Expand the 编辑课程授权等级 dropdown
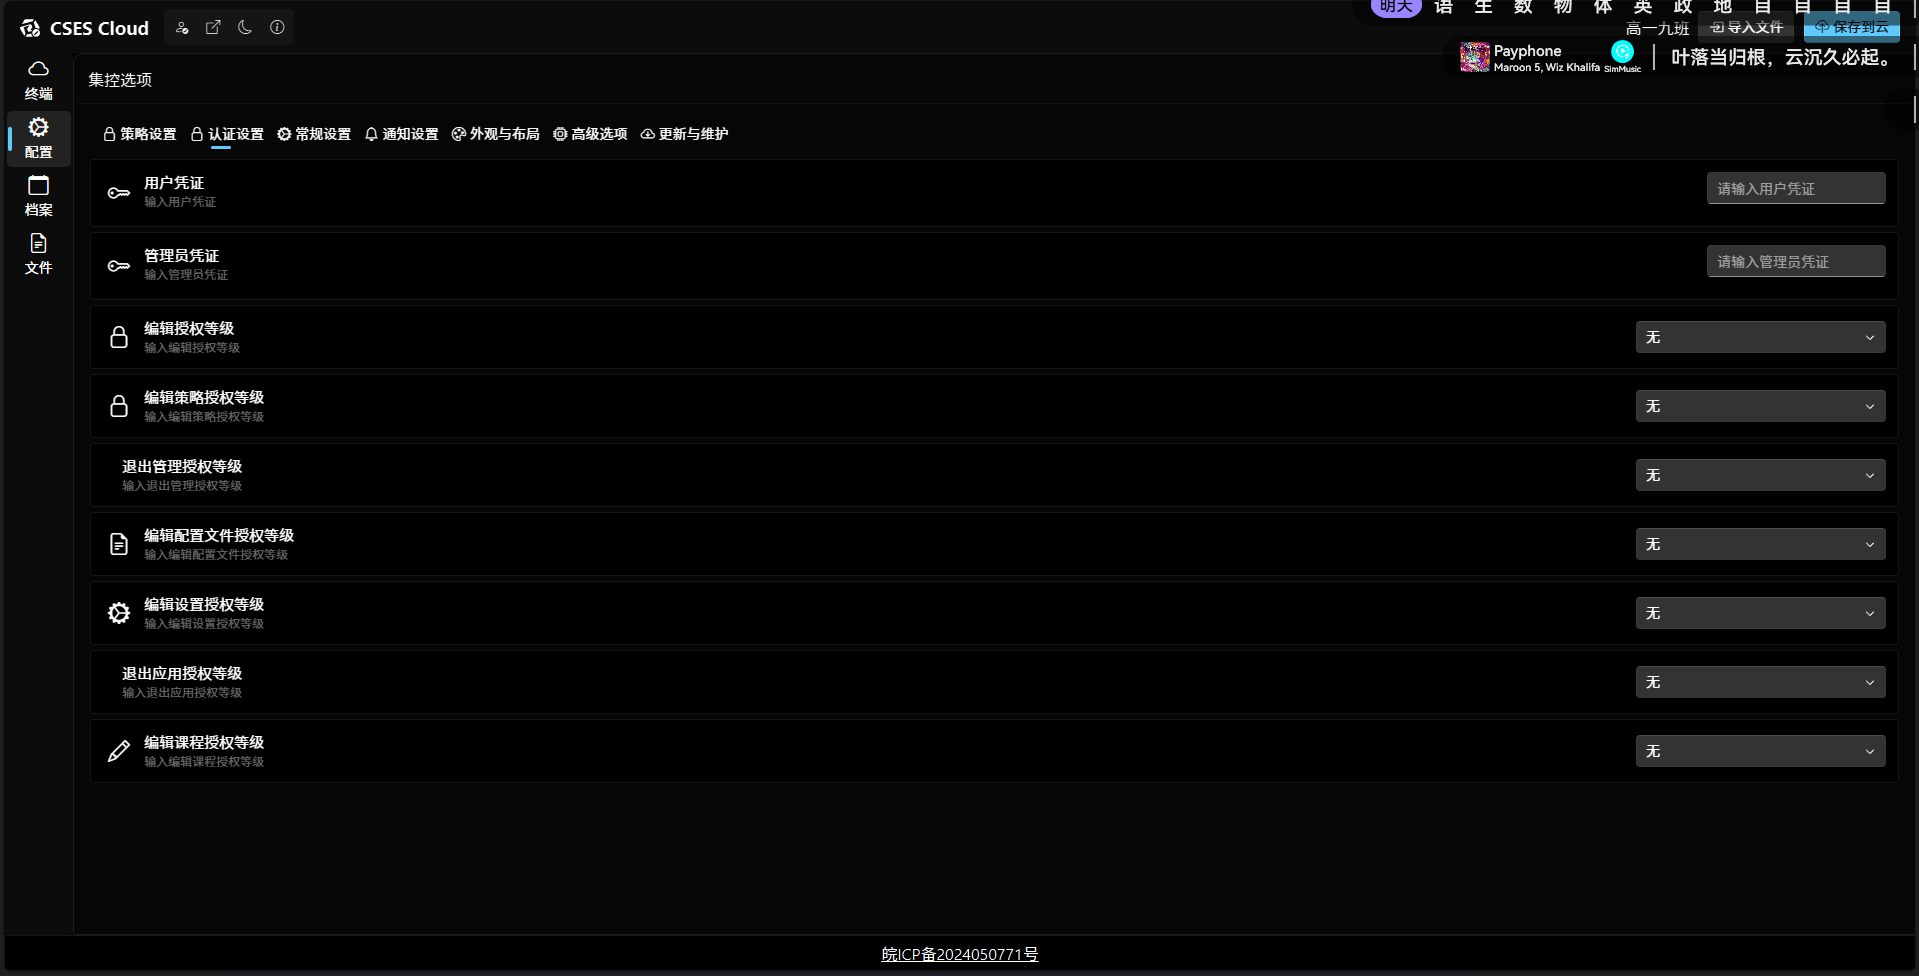1919x976 pixels. (x=1760, y=752)
